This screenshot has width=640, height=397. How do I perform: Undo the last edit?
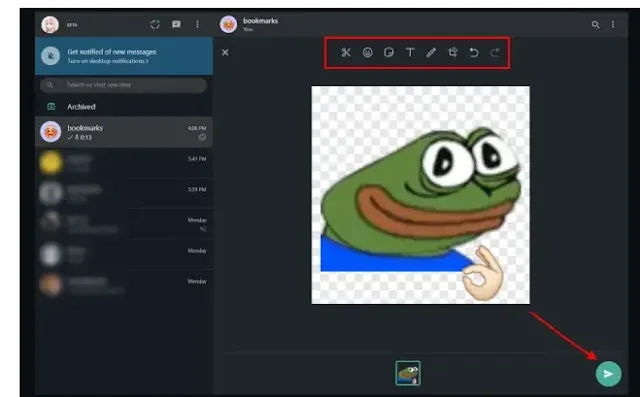click(474, 52)
